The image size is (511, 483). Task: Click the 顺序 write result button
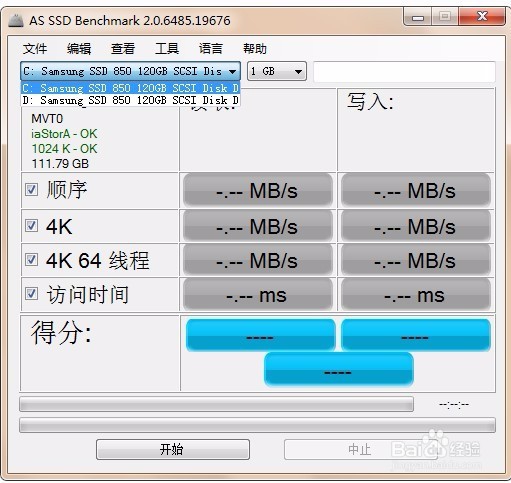[x=416, y=190]
